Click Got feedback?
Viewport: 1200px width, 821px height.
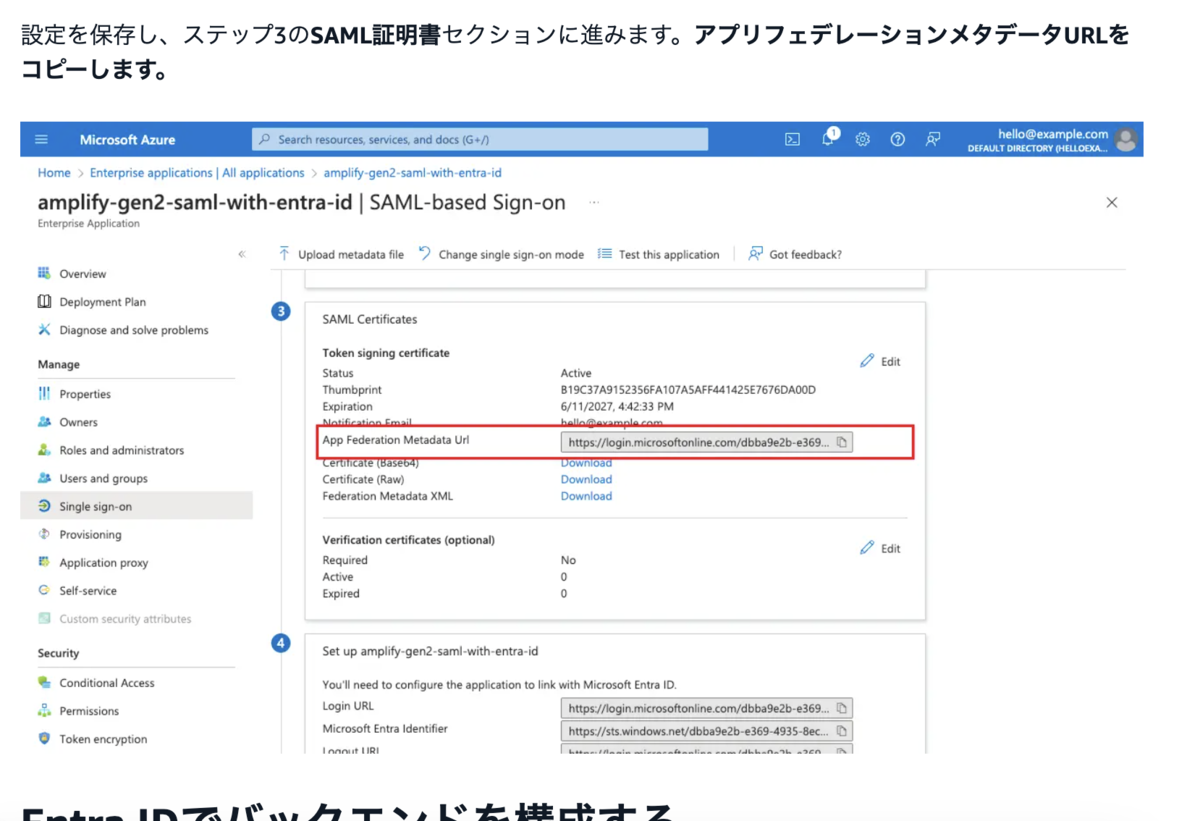[795, 254]
